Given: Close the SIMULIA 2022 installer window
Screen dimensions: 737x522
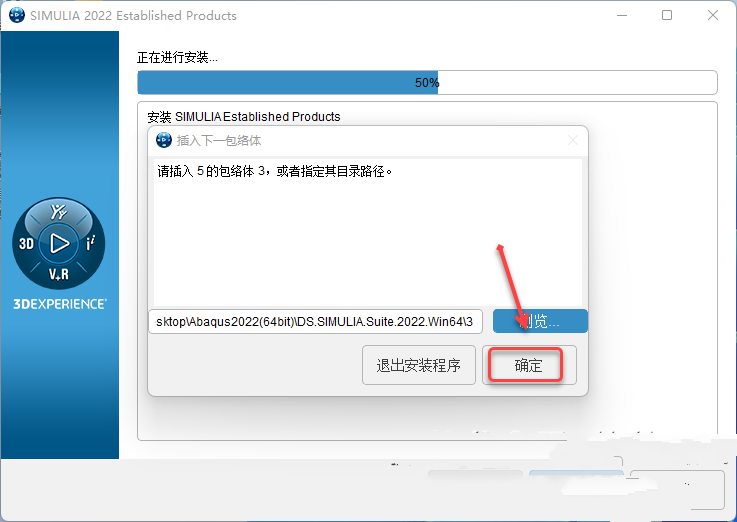Looking at the screenshot, I should pos(713,15).
